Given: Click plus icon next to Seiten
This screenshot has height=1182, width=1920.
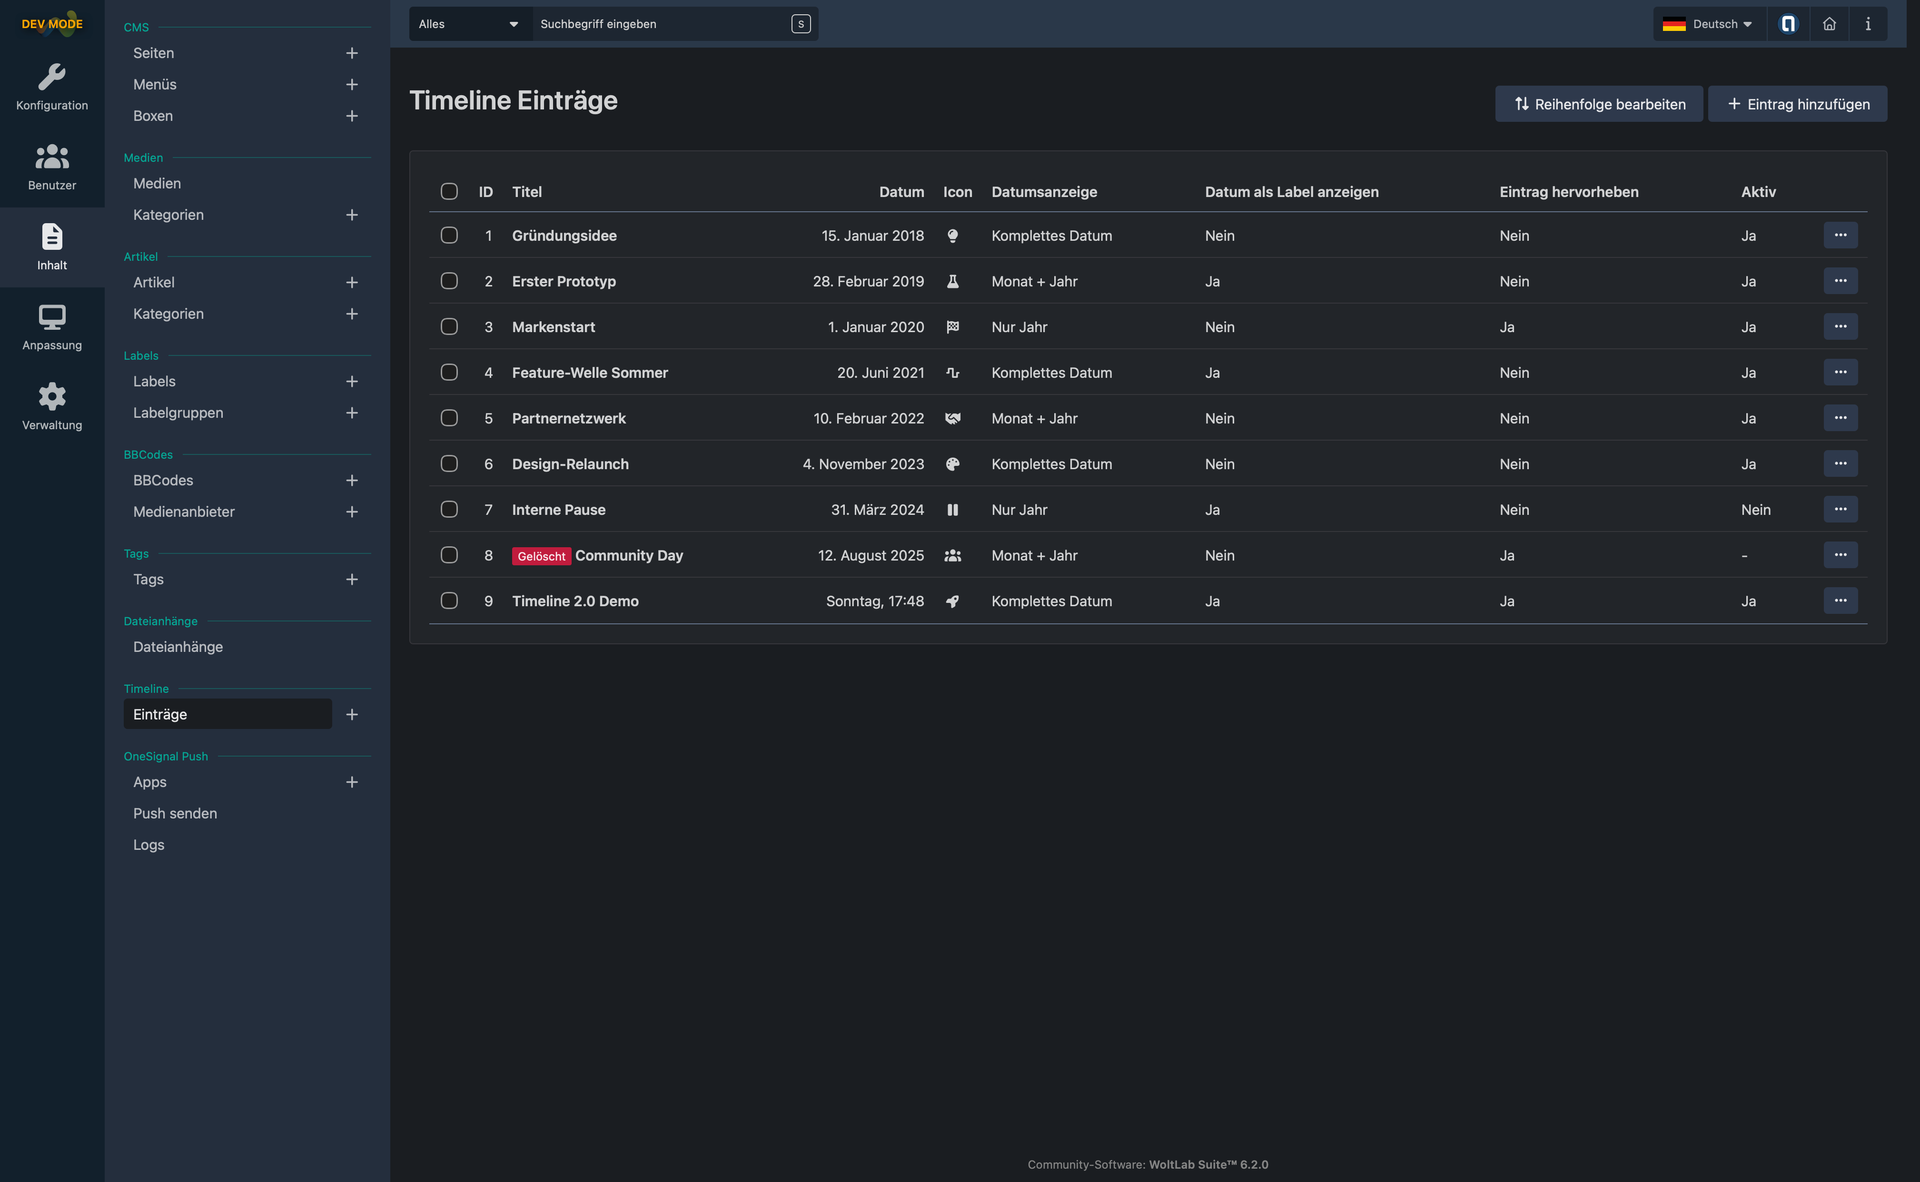Looking at the screenshot, I should tap(352, 53).
